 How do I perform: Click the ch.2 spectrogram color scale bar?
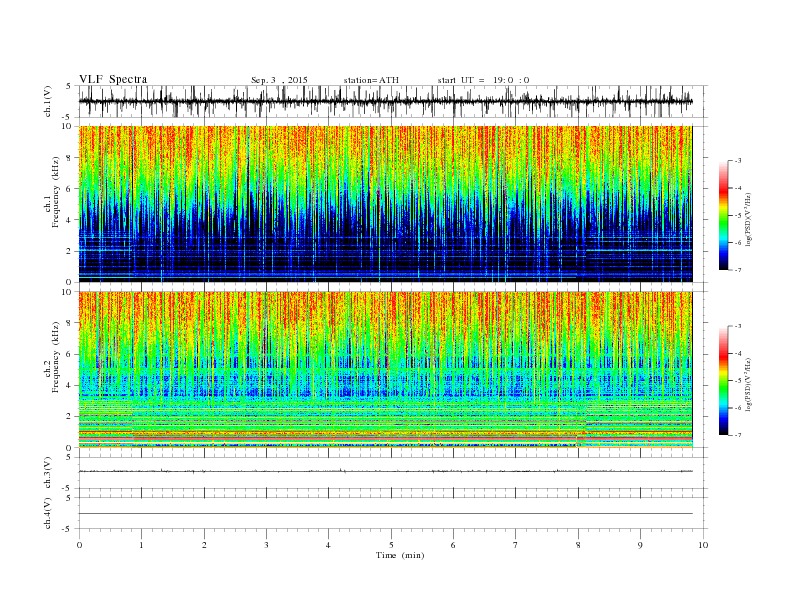723,380
